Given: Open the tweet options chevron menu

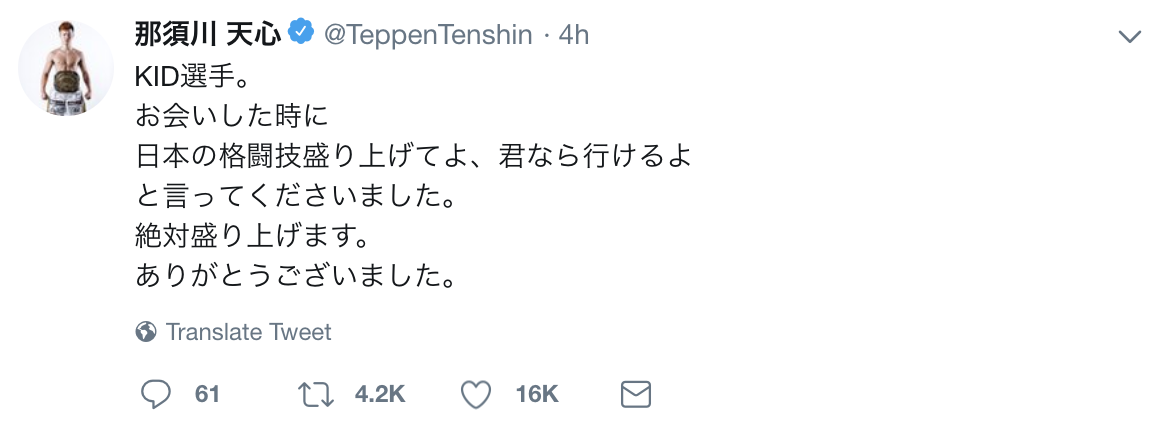Looking at the screenshot, I should click(1129, 37).
